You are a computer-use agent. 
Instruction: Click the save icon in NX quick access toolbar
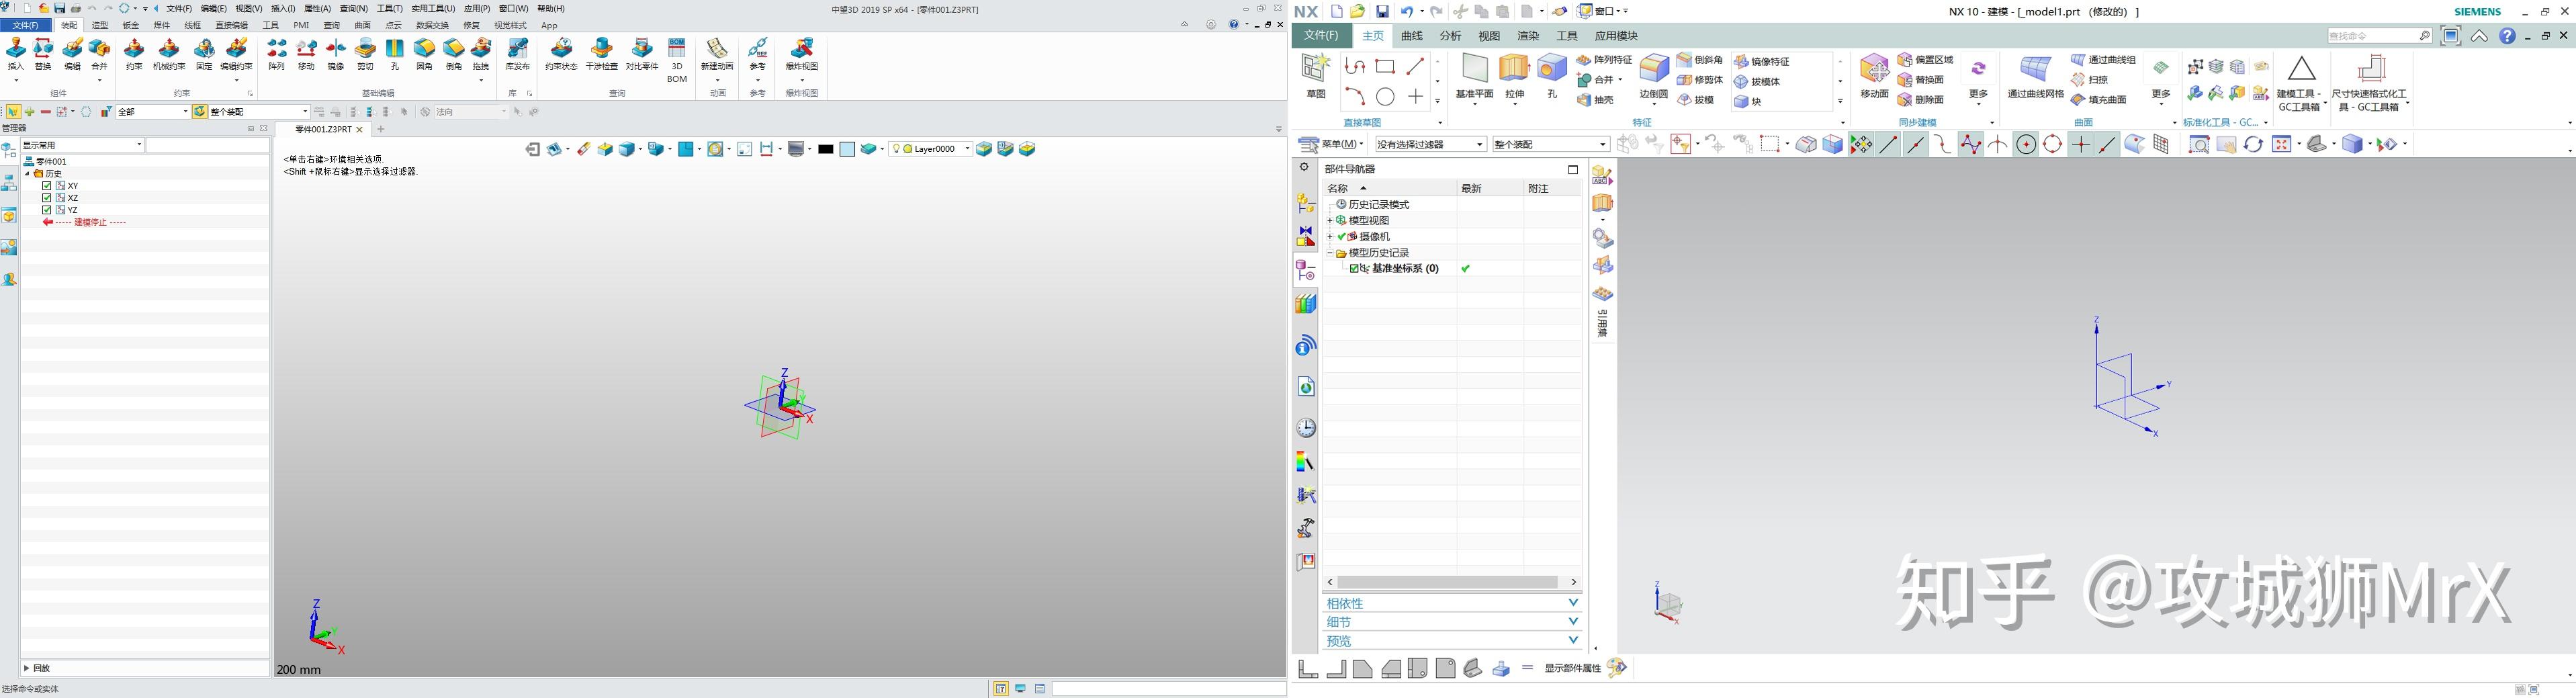(x=1382, y=12)
